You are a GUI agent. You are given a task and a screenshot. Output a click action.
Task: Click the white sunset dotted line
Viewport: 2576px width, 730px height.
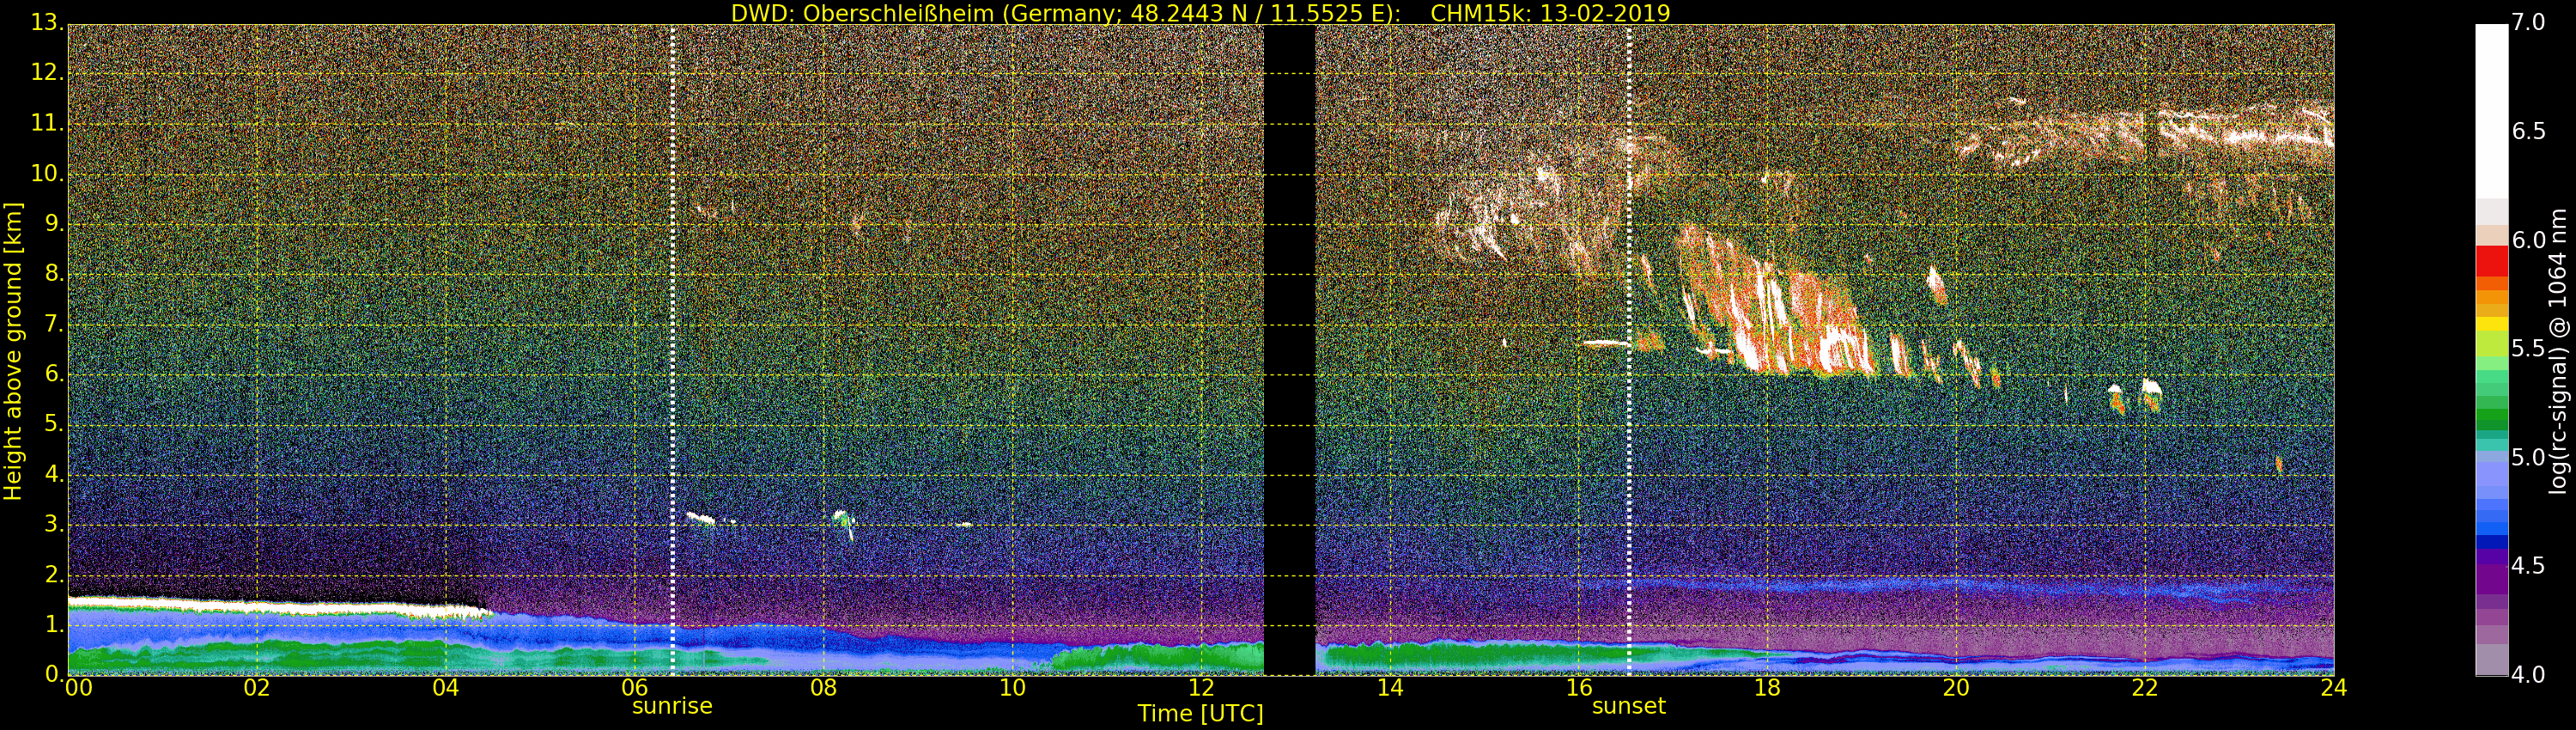click(x=1629, y=350)
